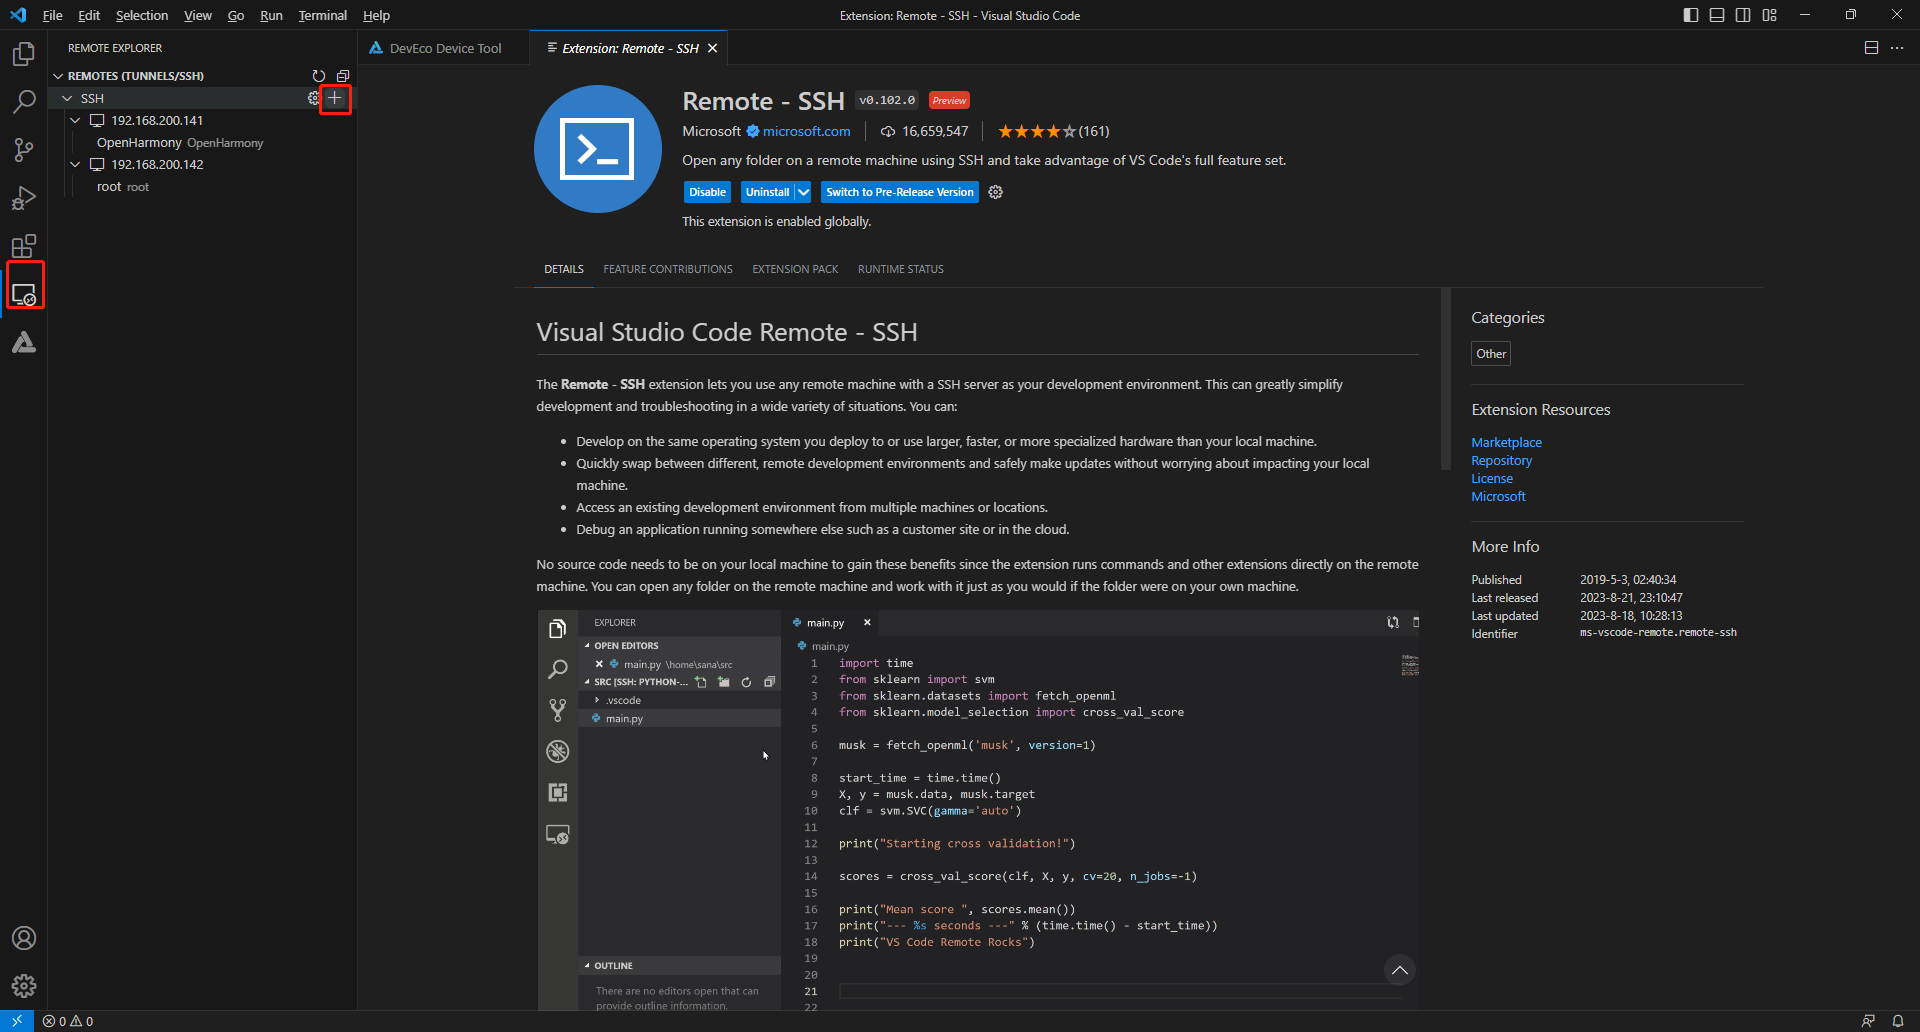1920x1032 pixels.
Task: Show errors and warnings in status bar
Action: [68, 1021]
